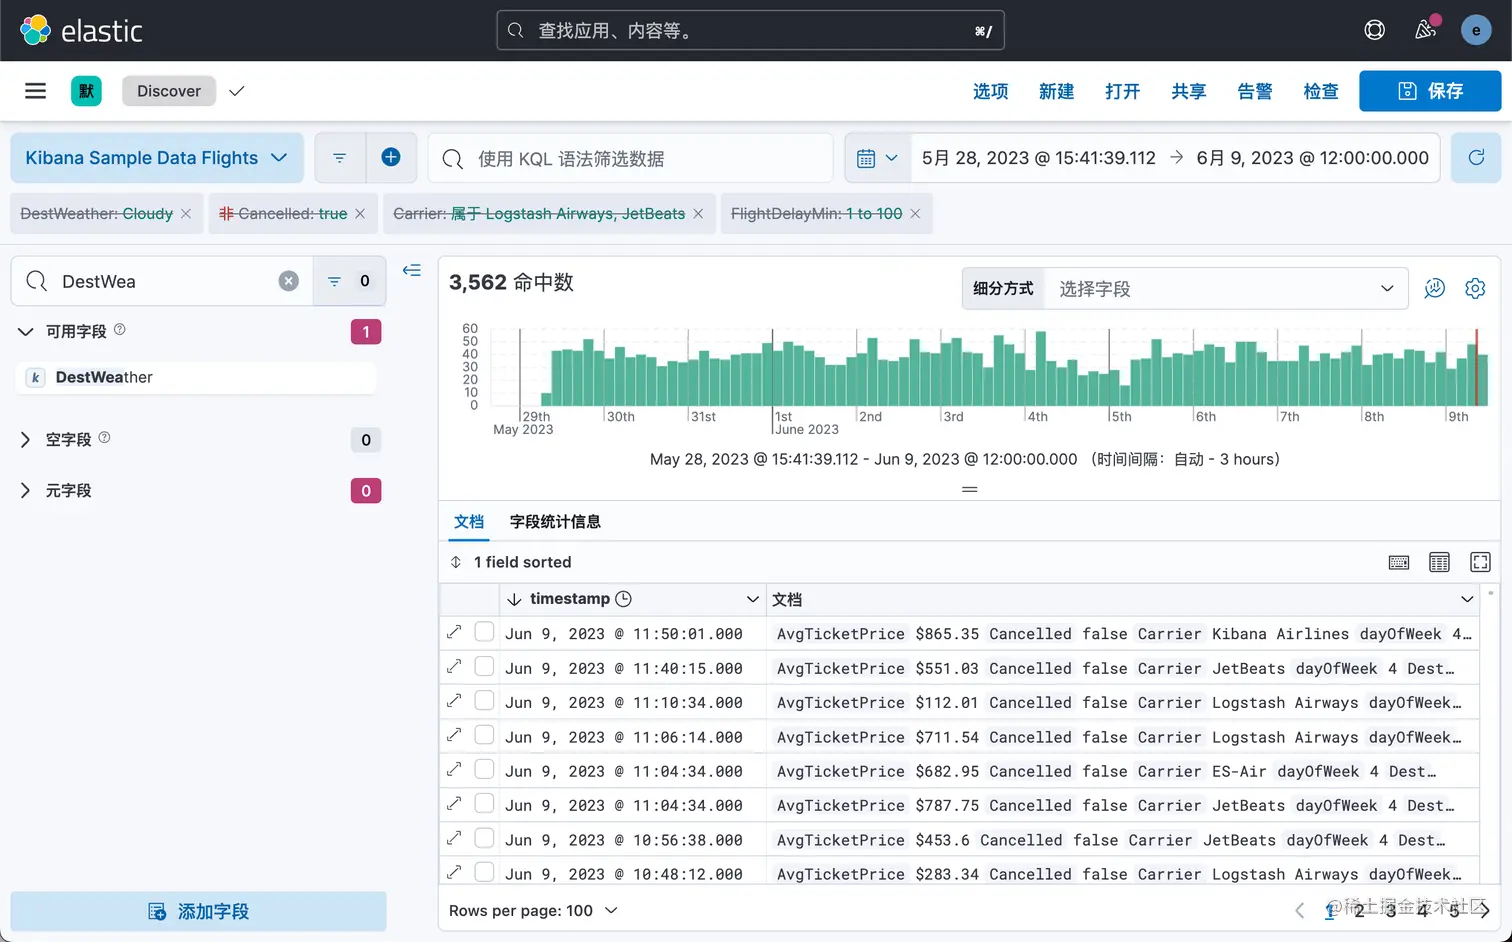Select the 11:06:14.000 row checkbox
The height and width of the screenshot is (942, 1512).
(x=484, y=735)
